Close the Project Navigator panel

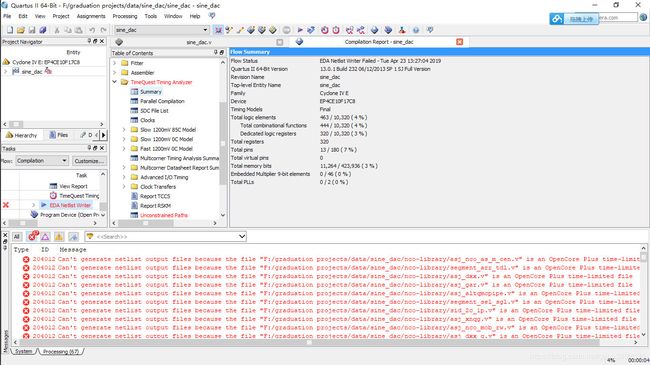102,41
